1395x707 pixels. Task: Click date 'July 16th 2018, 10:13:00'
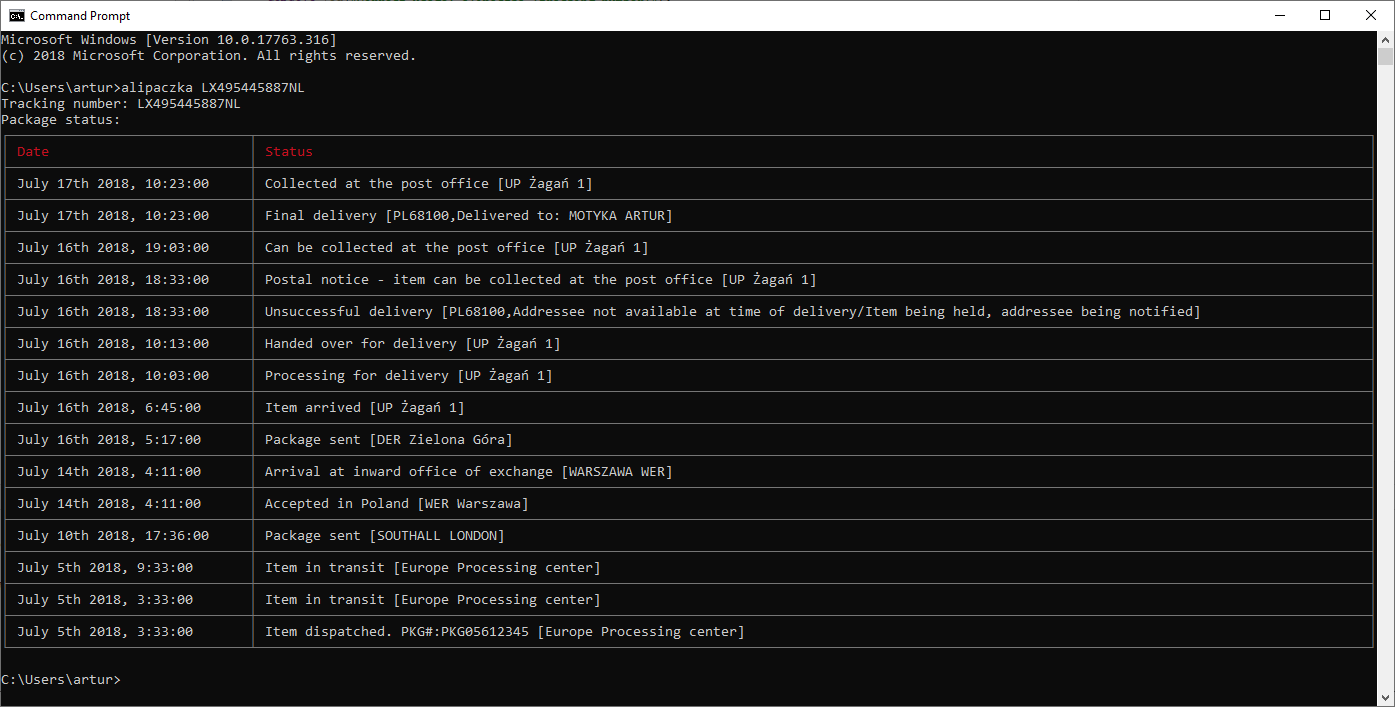click(x=113, y=344)
